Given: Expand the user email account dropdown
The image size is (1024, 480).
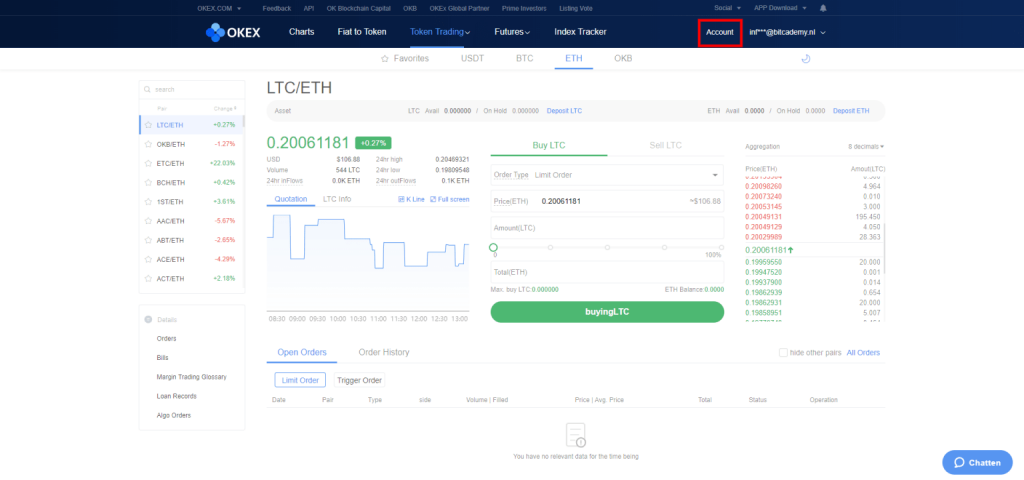Looking at the screenshot, I should coord(788,32).
